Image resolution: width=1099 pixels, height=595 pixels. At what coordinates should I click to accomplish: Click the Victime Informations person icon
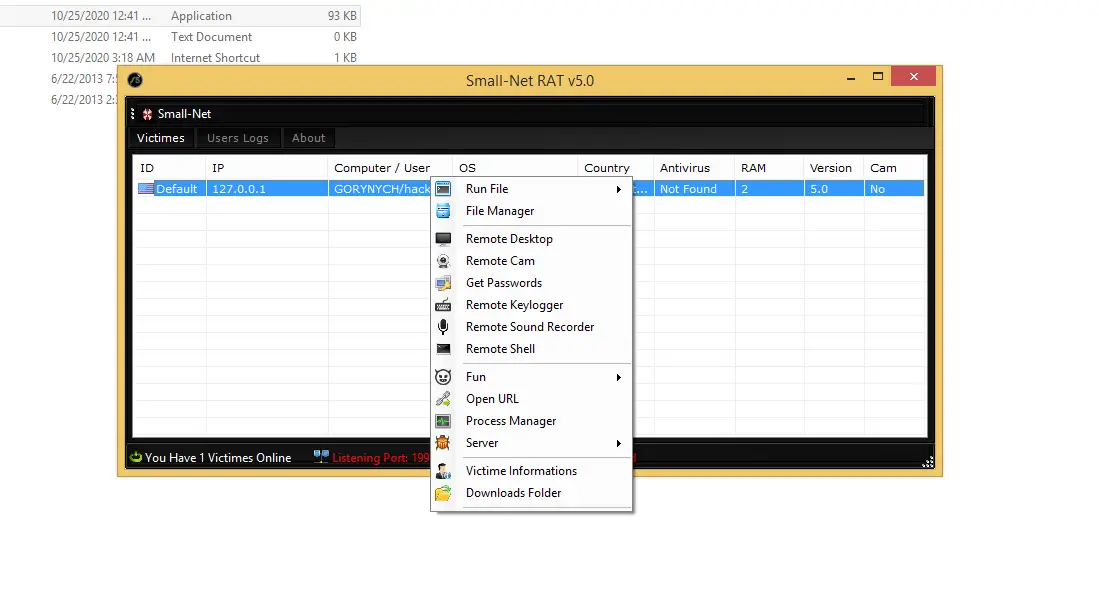pyautogui.click(x=443, y=470)
